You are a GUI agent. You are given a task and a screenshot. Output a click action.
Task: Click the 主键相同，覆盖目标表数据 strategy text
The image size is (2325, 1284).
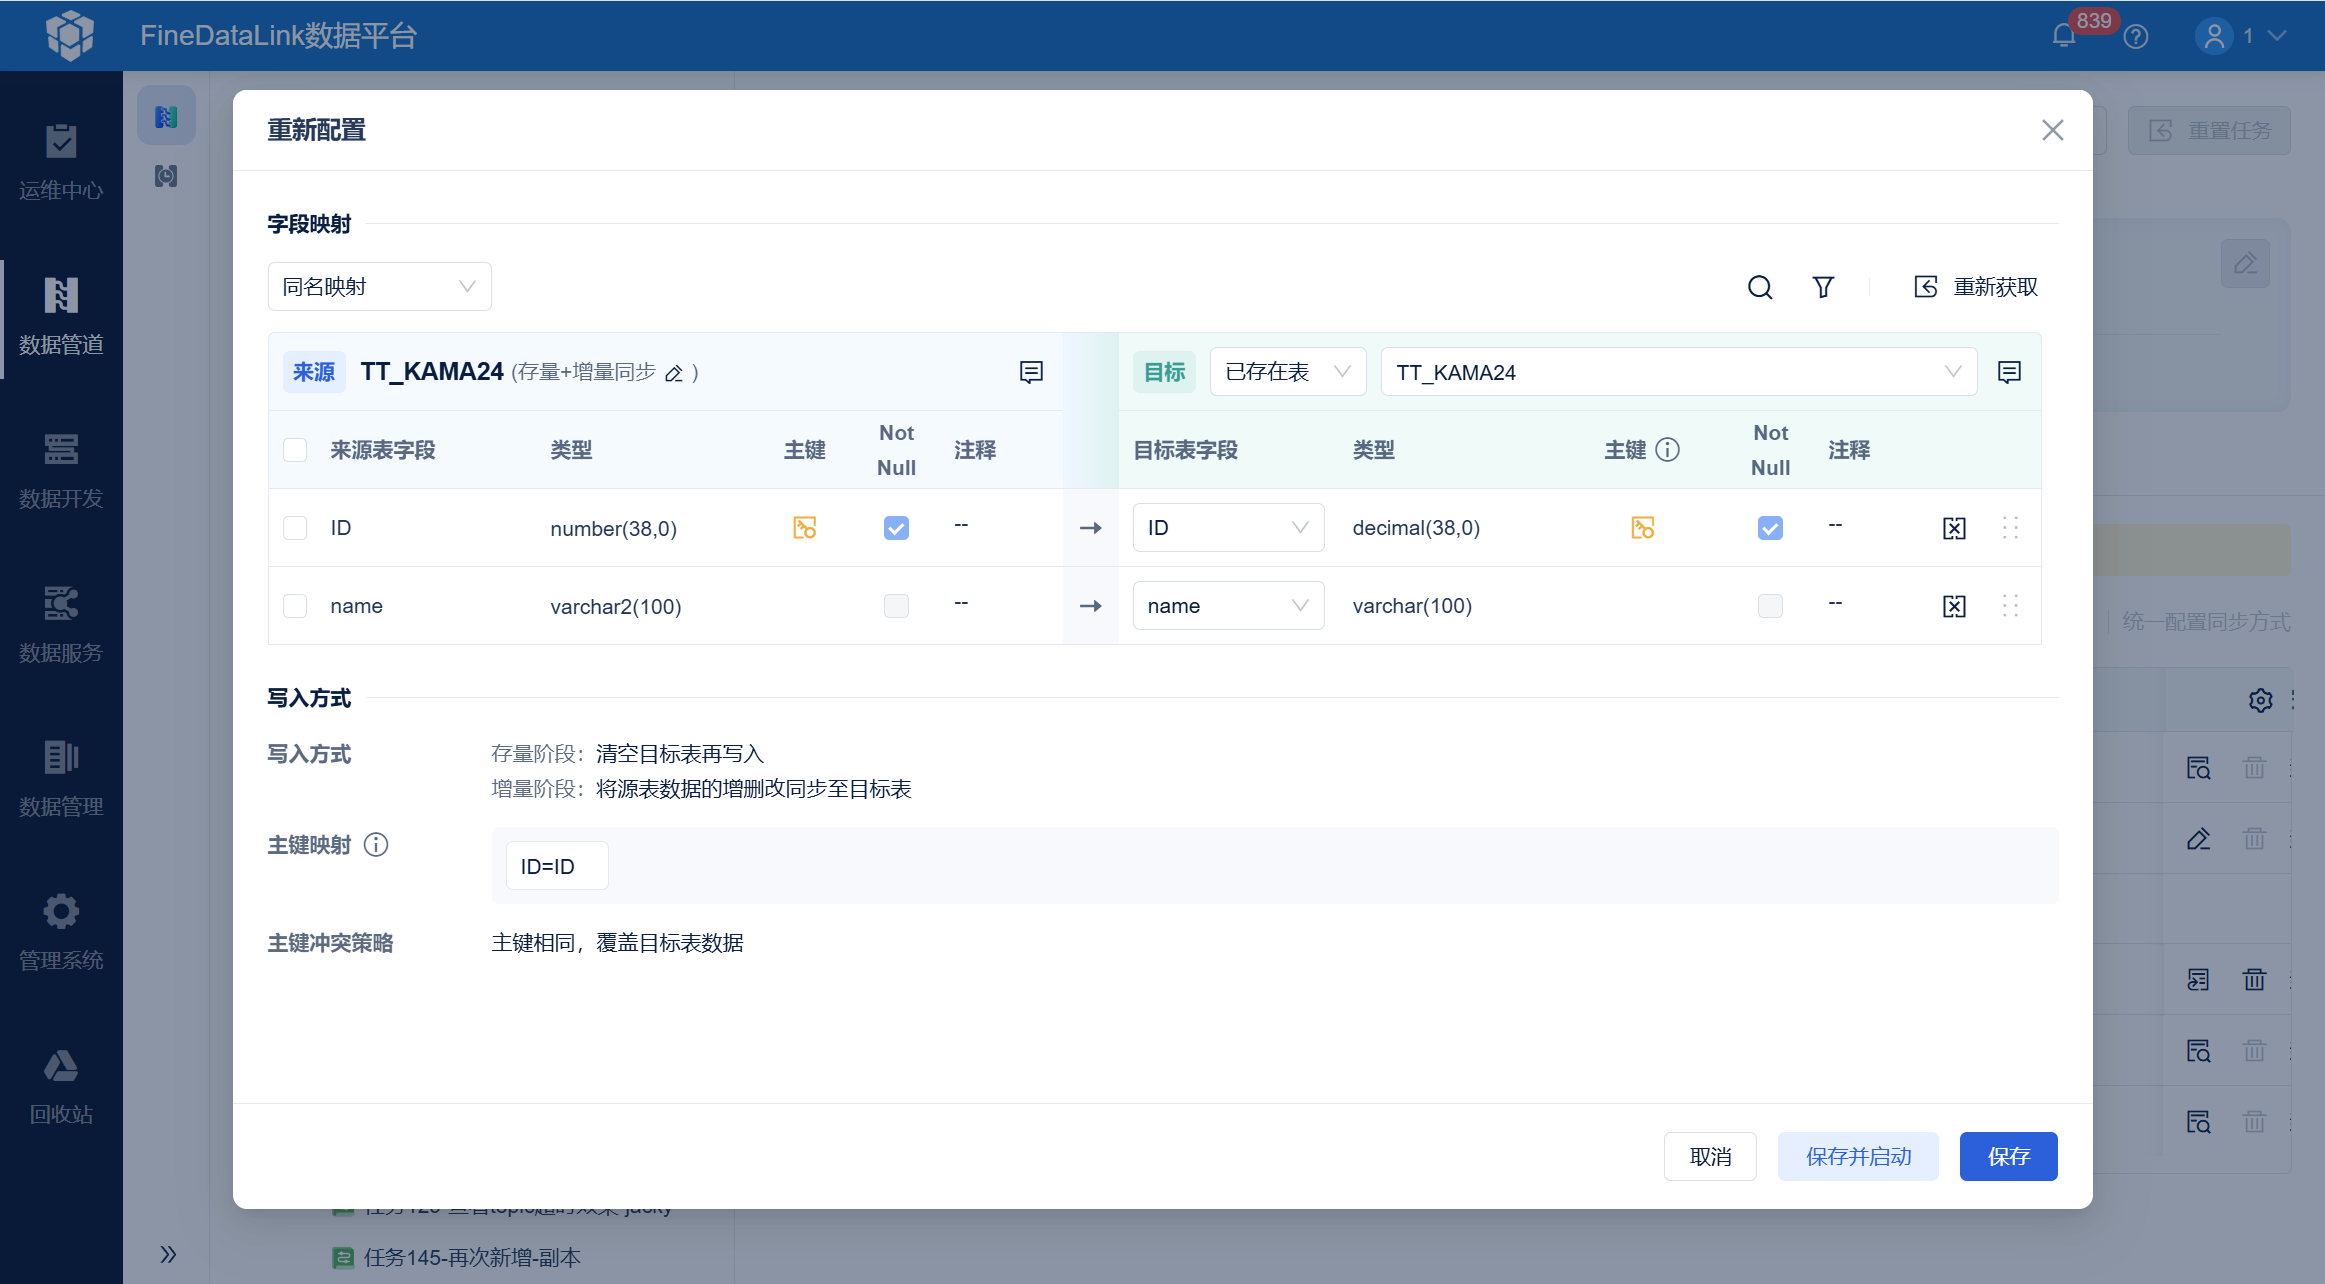tap(617, 943)
